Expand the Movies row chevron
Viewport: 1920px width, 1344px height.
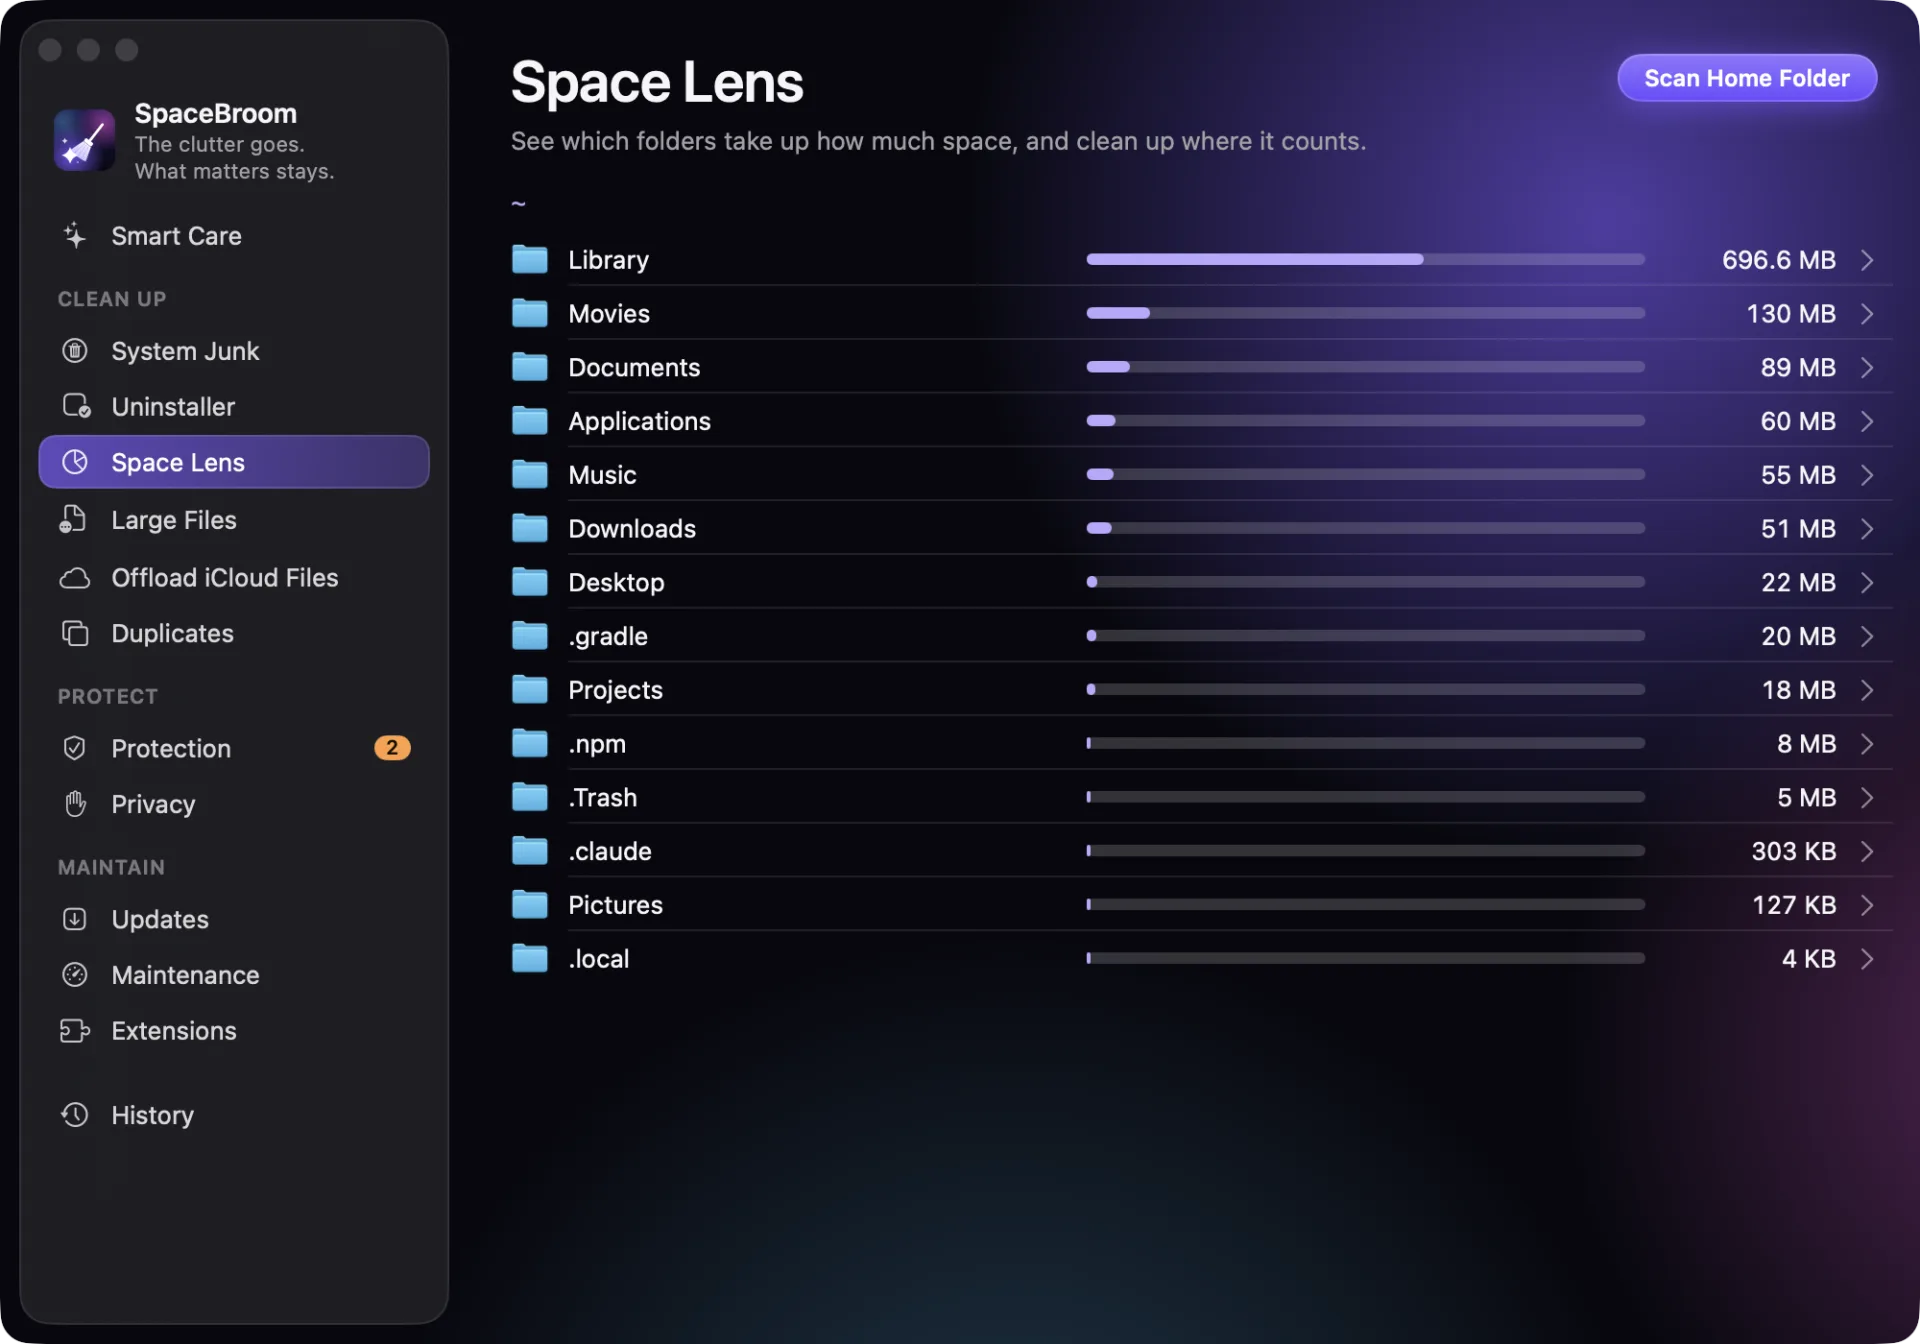[1867, 314]
